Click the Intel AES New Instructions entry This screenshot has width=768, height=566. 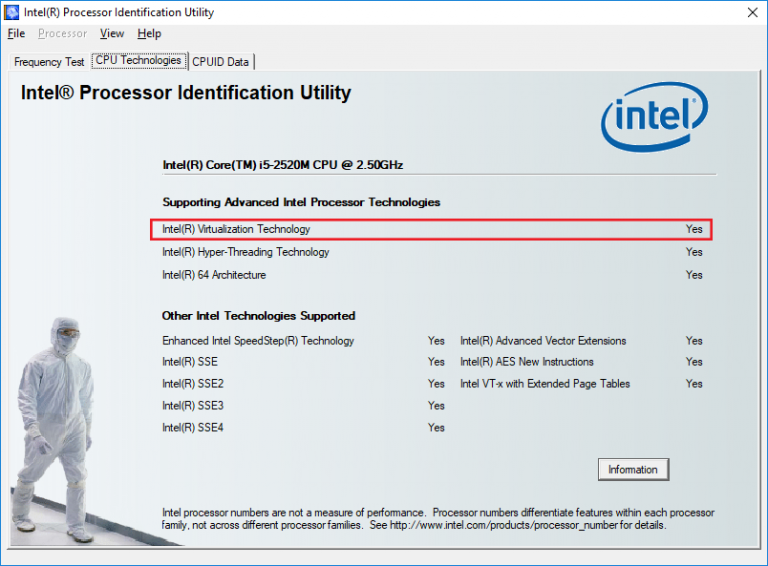pos(526,362)
